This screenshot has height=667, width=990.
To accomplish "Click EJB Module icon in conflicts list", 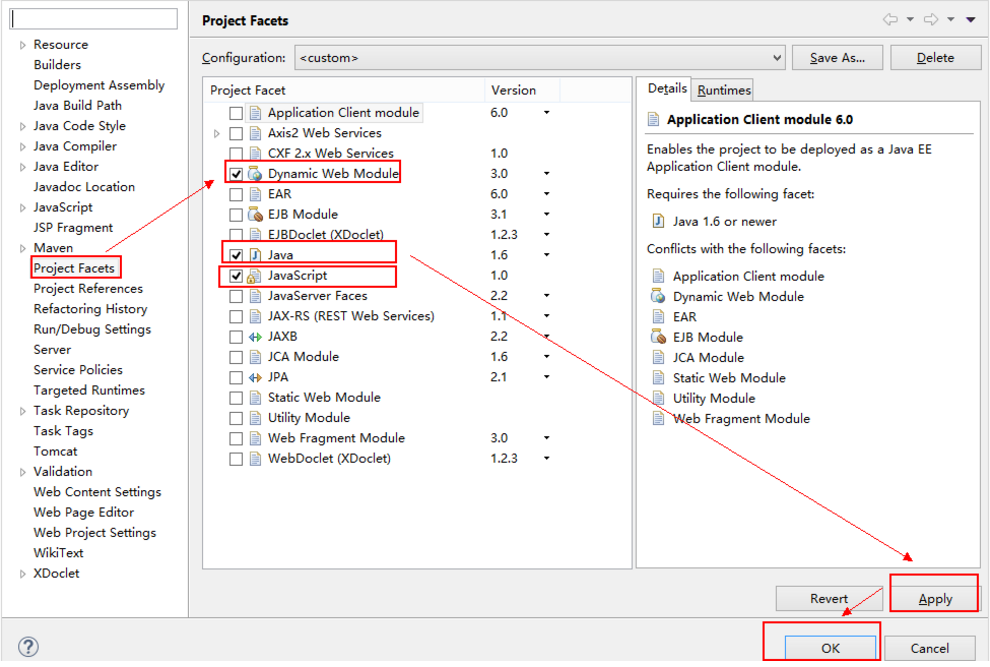I will pos(658,337).
